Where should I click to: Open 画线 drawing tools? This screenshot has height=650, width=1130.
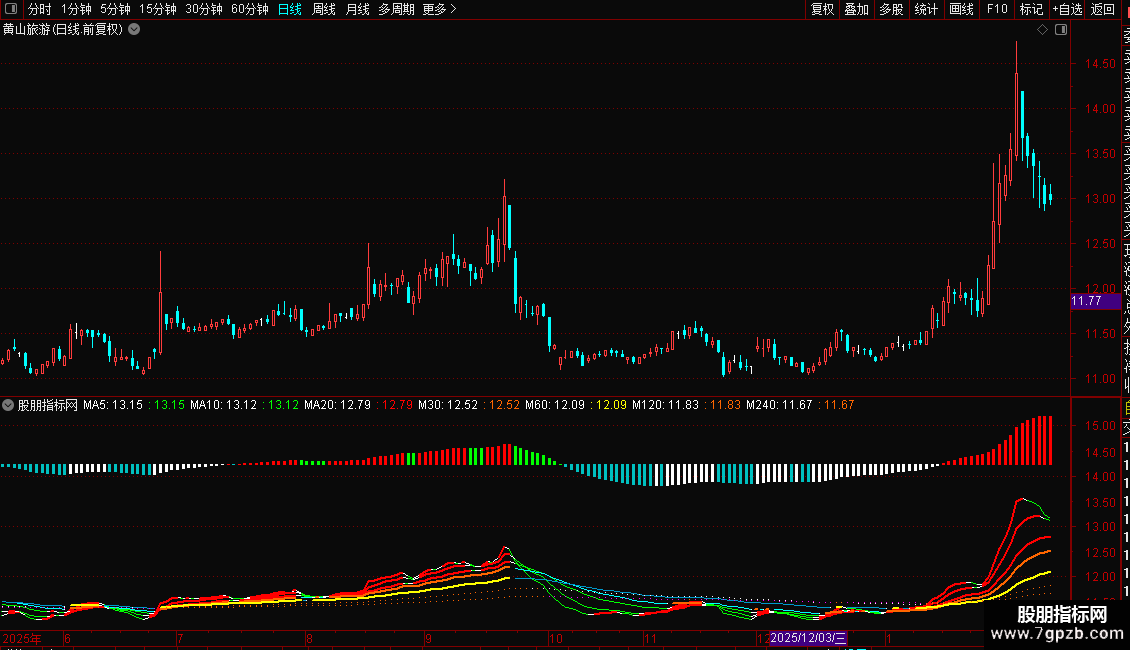pyautogui.click(x=961, y=10)
